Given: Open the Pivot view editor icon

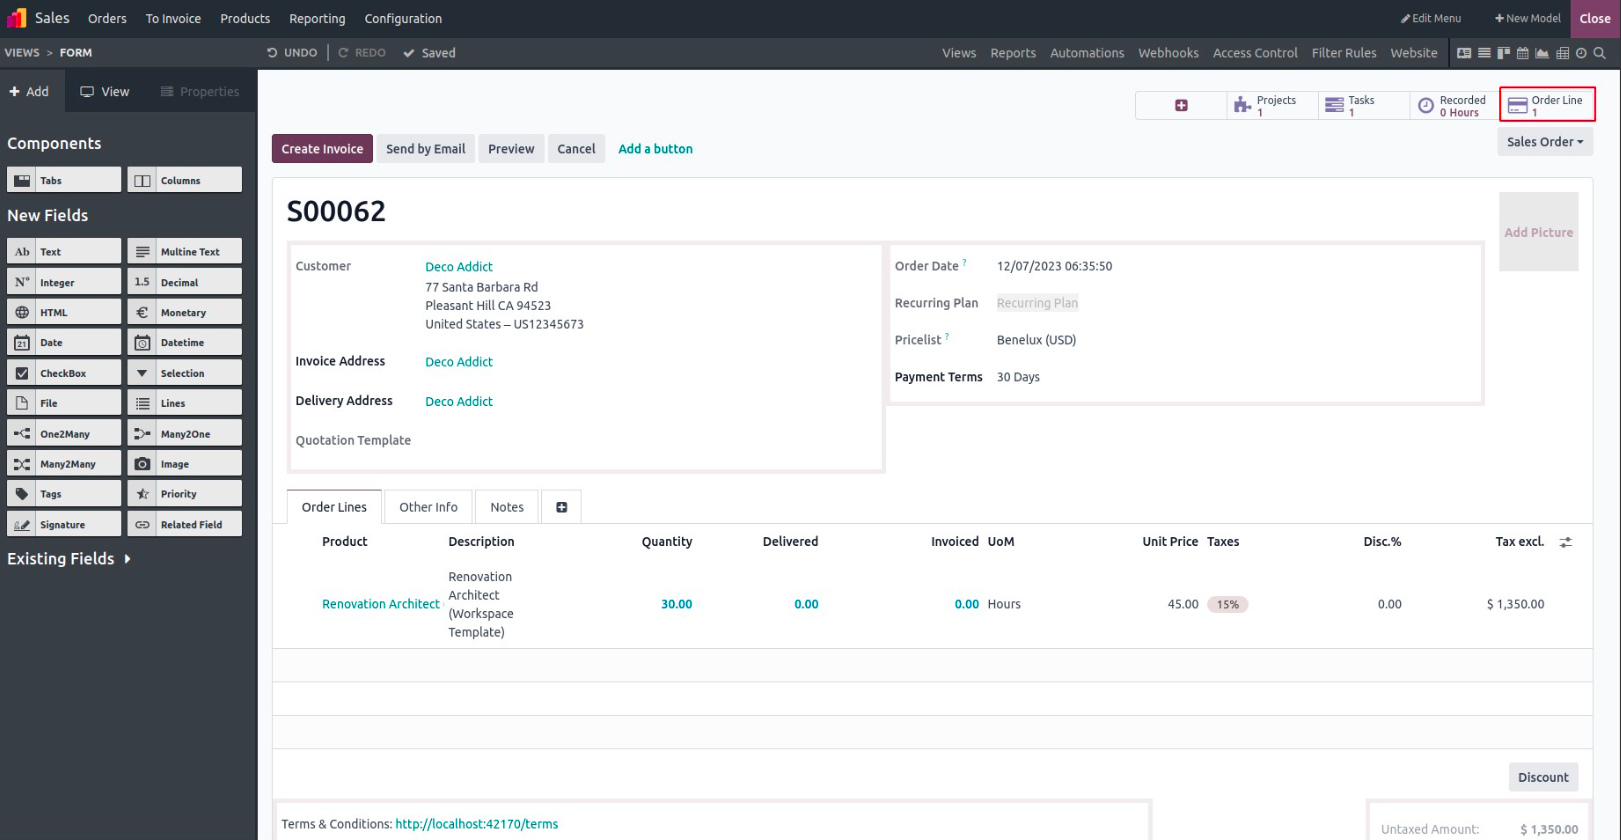Looking at the screenshot, I should tap(1562, 53).
